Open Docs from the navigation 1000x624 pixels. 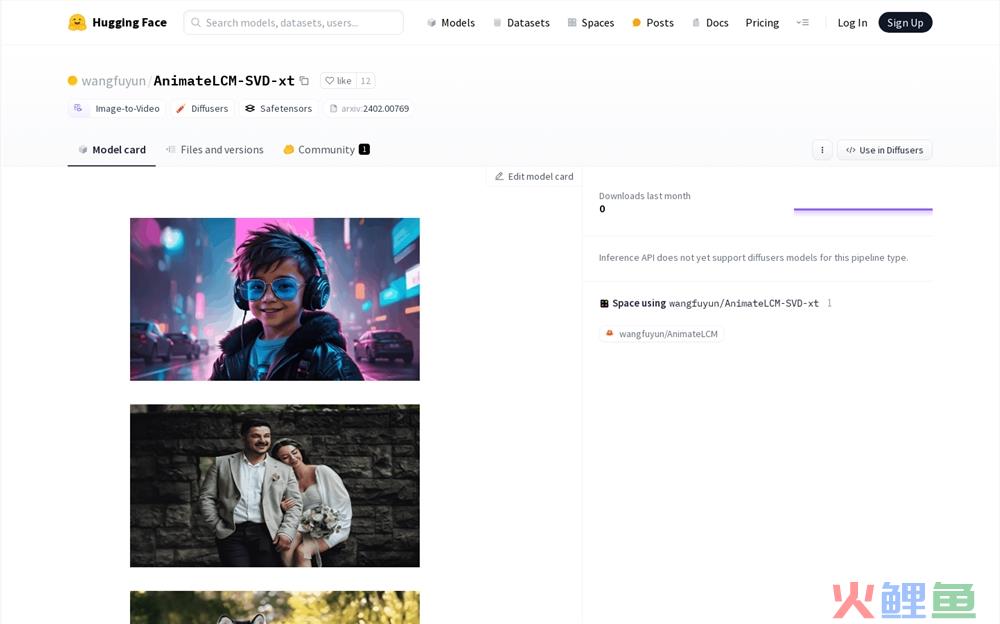tap(710, 22)
